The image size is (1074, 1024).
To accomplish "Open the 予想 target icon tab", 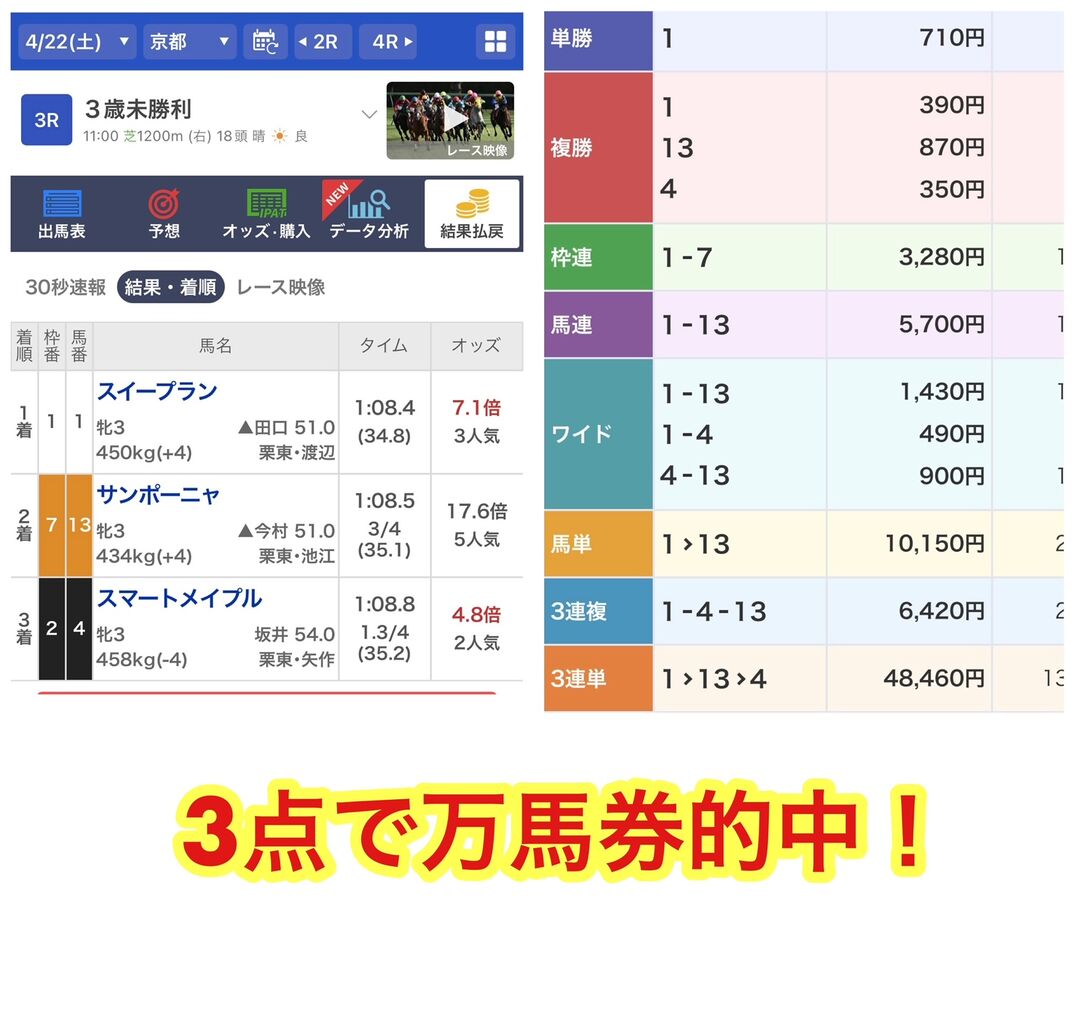I will click(x=164, y=214).
